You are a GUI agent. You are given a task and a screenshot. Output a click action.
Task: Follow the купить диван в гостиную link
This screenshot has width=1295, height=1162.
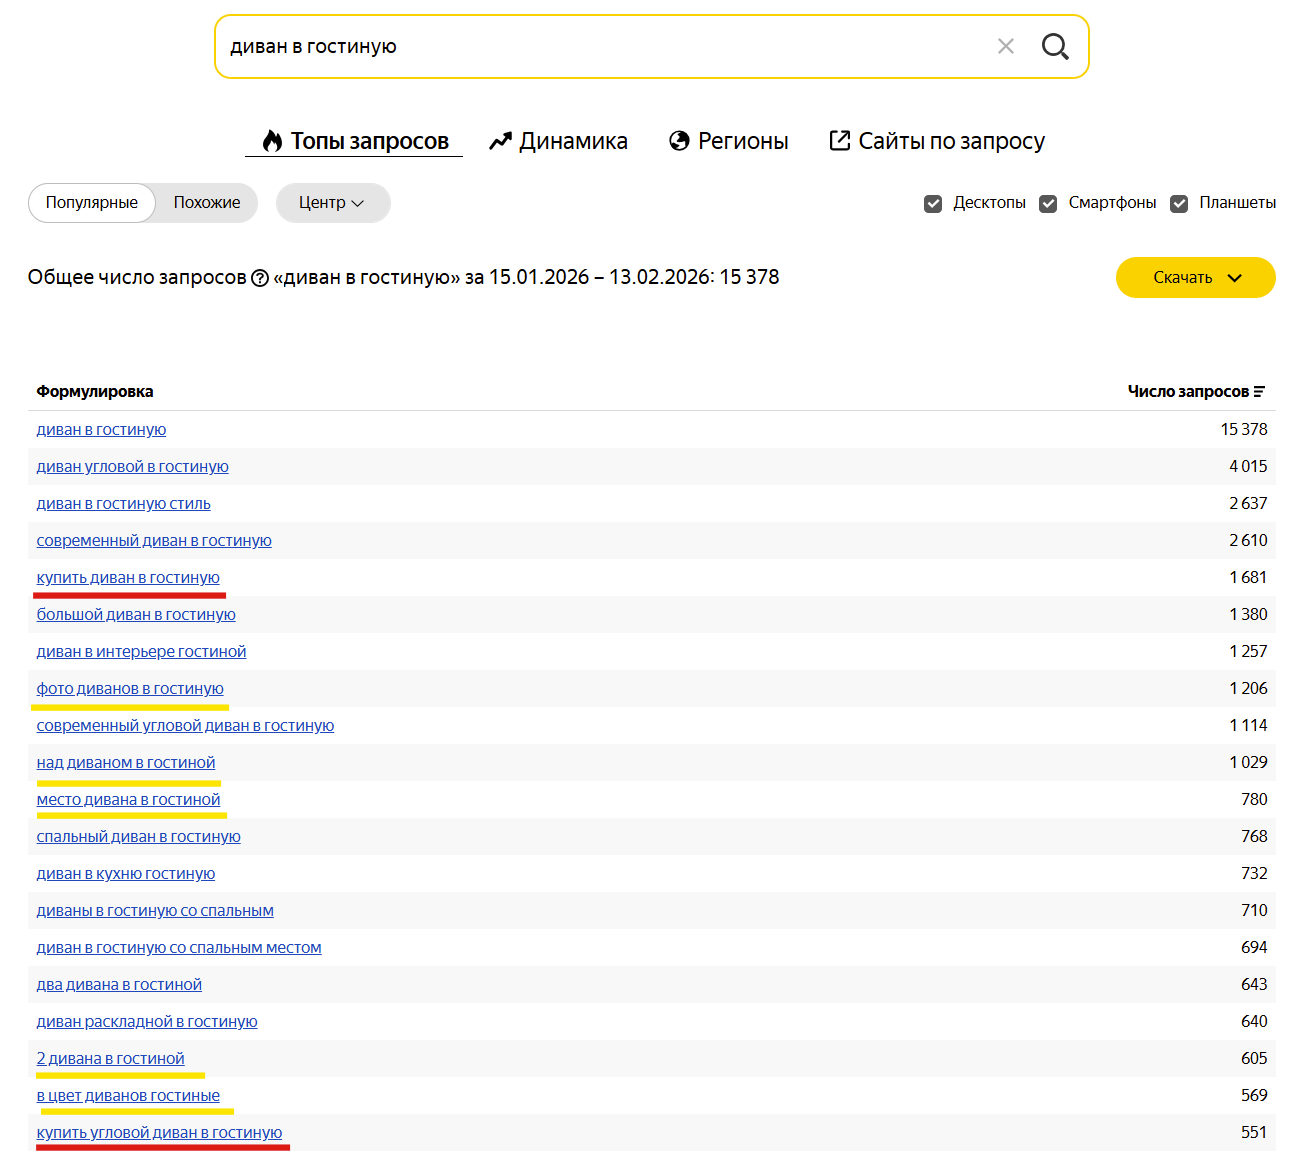pyautogui.click(x=128, y=577)
